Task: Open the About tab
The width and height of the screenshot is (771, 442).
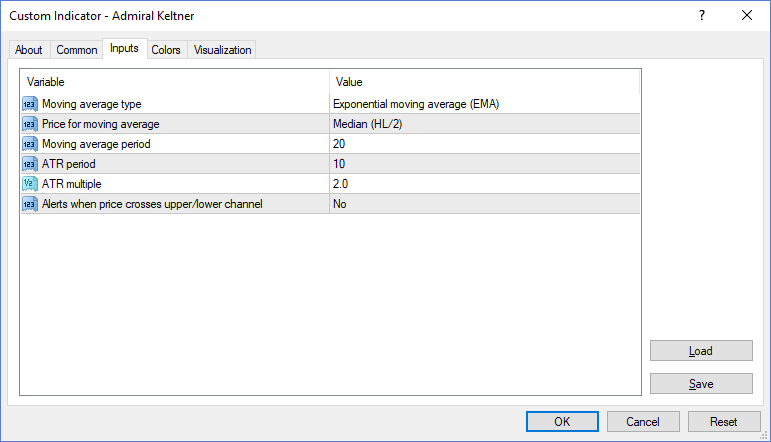Action: click(29, 50)
